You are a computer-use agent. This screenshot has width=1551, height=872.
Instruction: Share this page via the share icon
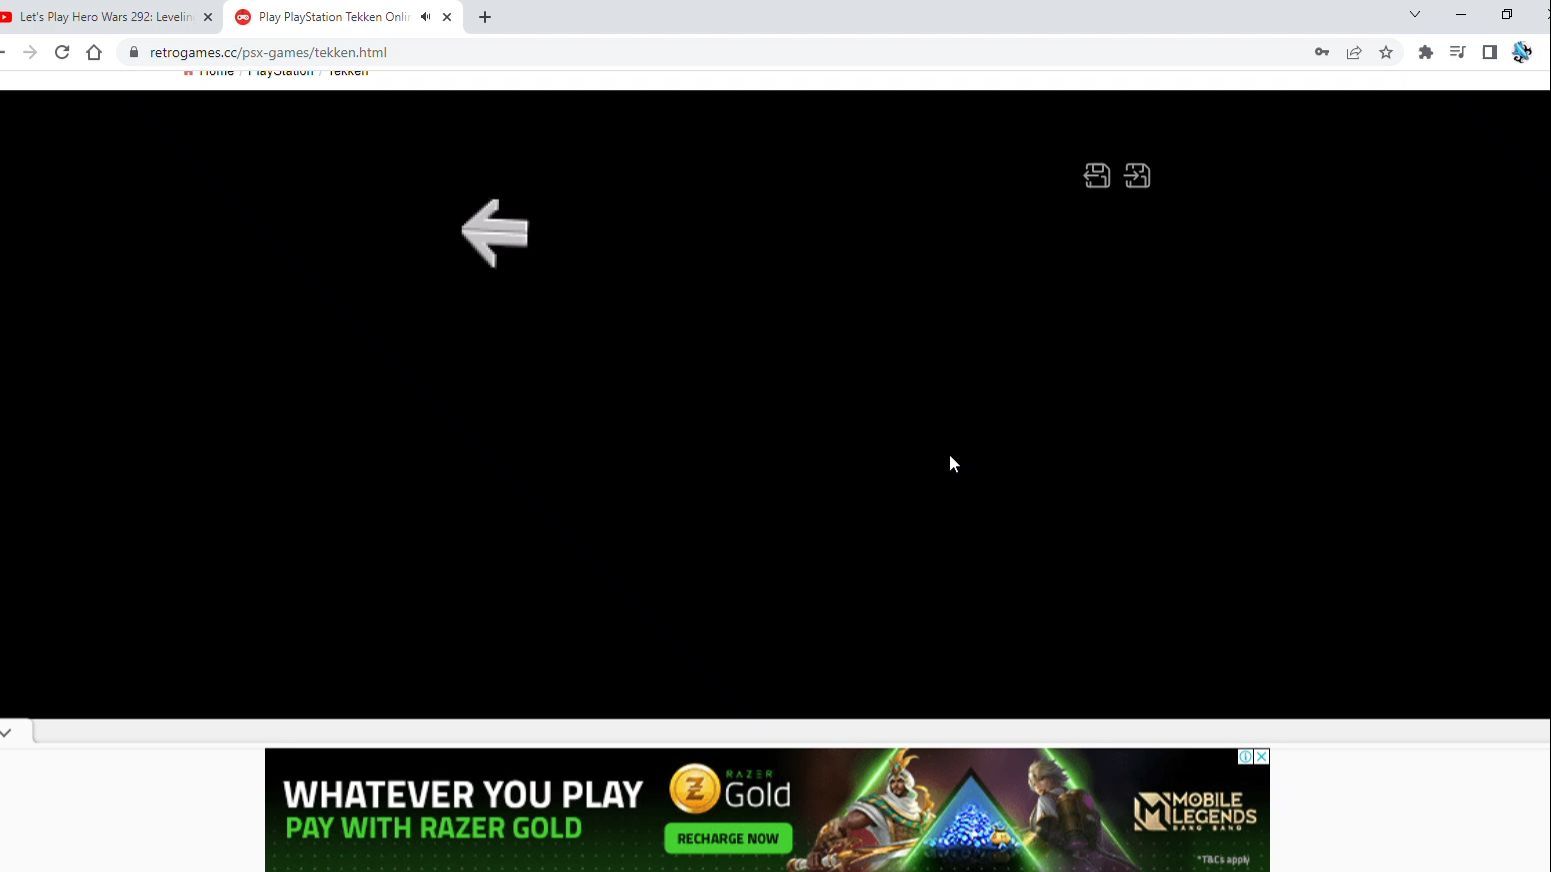[x=1354, y=52]
